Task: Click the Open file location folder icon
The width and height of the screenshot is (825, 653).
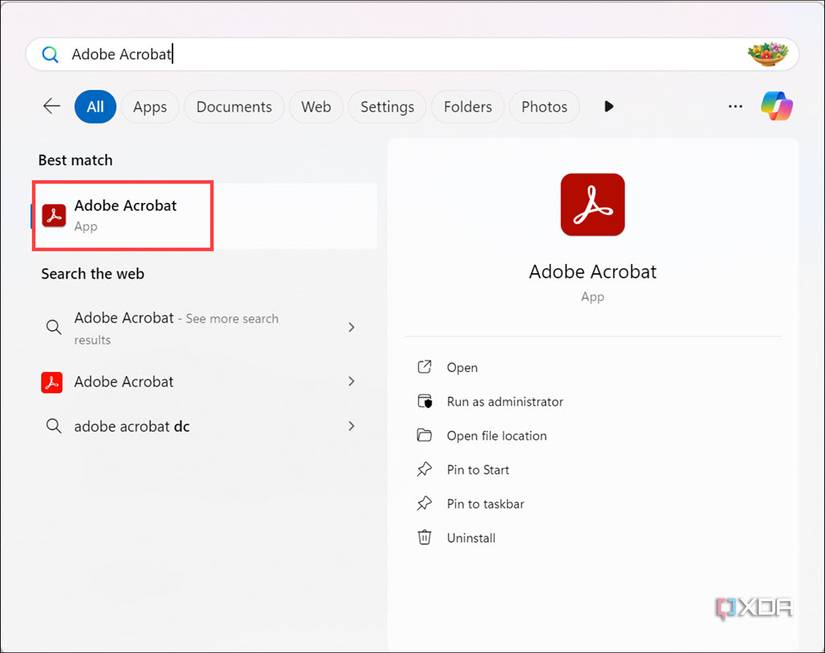Action: coord(425,435)
